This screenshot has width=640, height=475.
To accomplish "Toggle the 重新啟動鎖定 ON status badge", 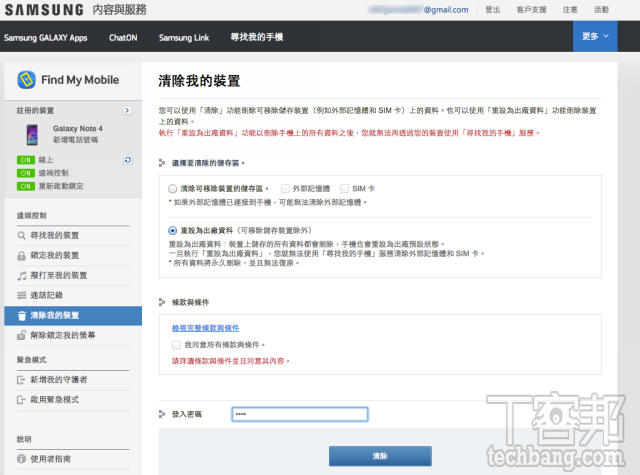I will tap(26, 186).
